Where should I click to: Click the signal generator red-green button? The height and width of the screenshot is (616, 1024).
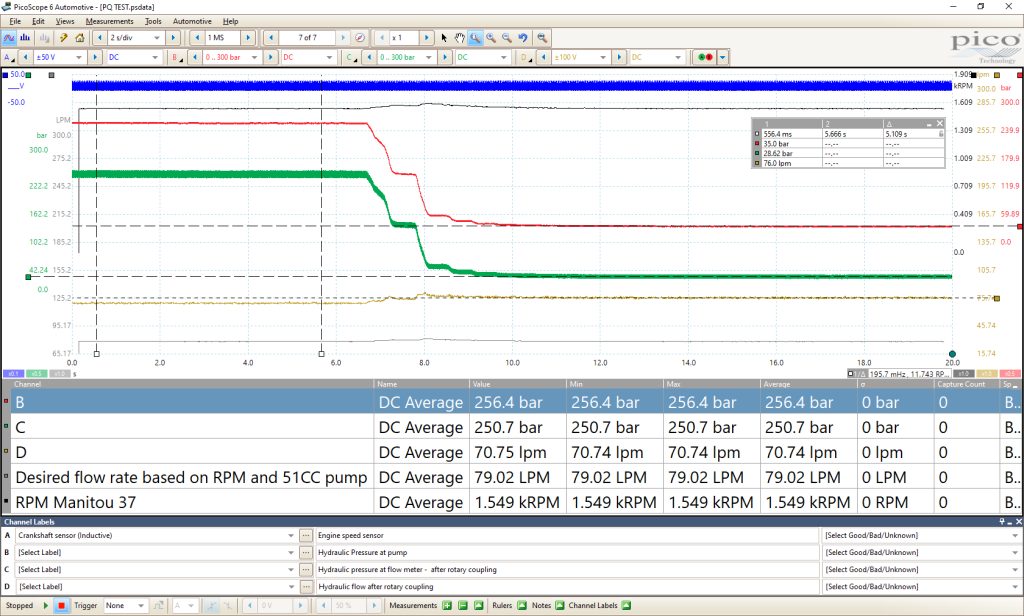click(705, 57)
